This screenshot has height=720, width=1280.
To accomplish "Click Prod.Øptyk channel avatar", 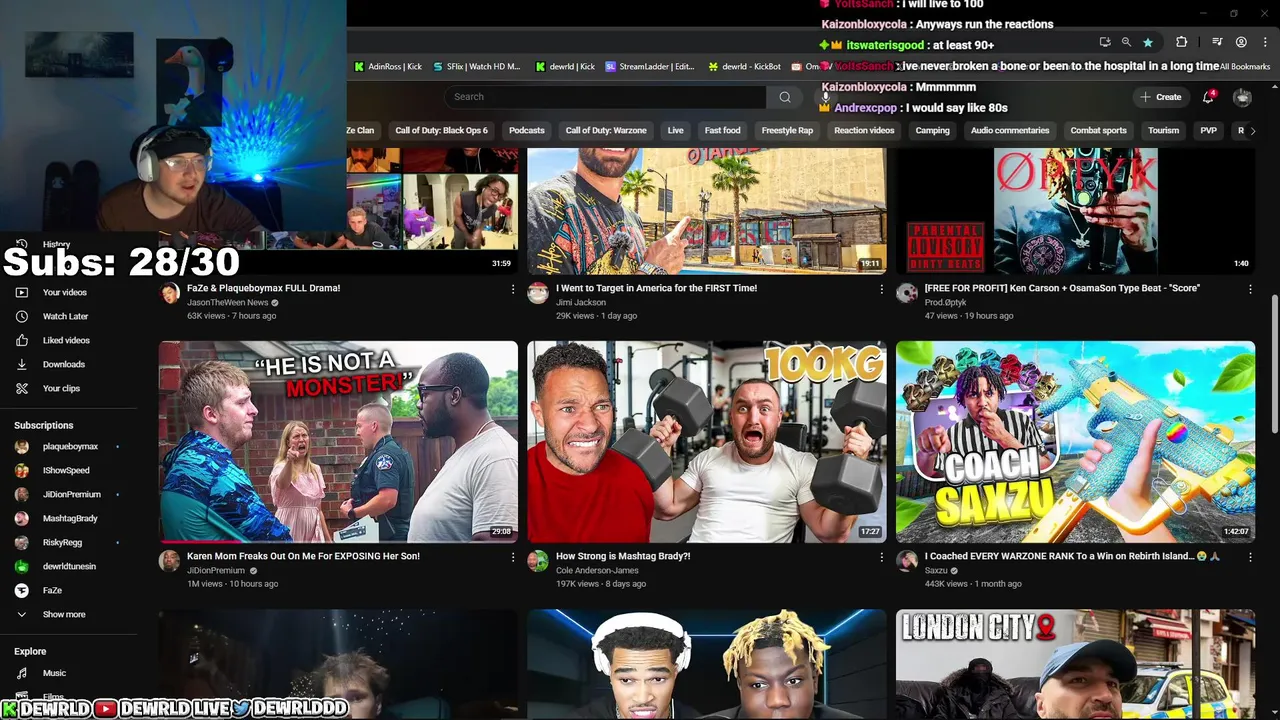I will click(x=907, y=293).
